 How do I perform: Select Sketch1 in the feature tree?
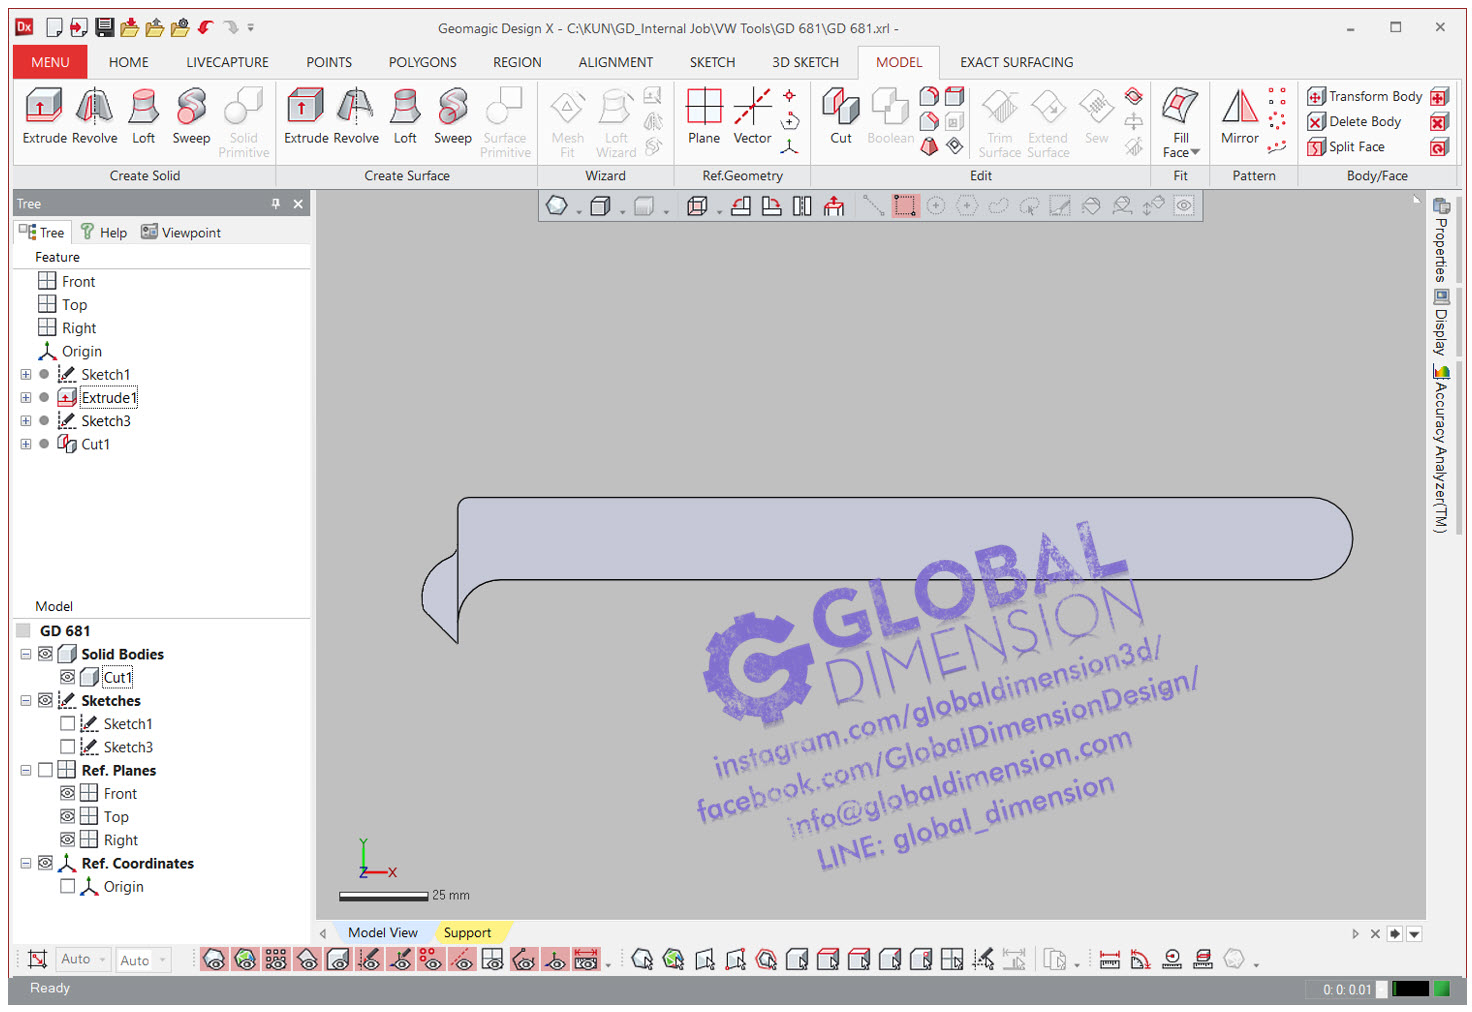click(106, 375)
